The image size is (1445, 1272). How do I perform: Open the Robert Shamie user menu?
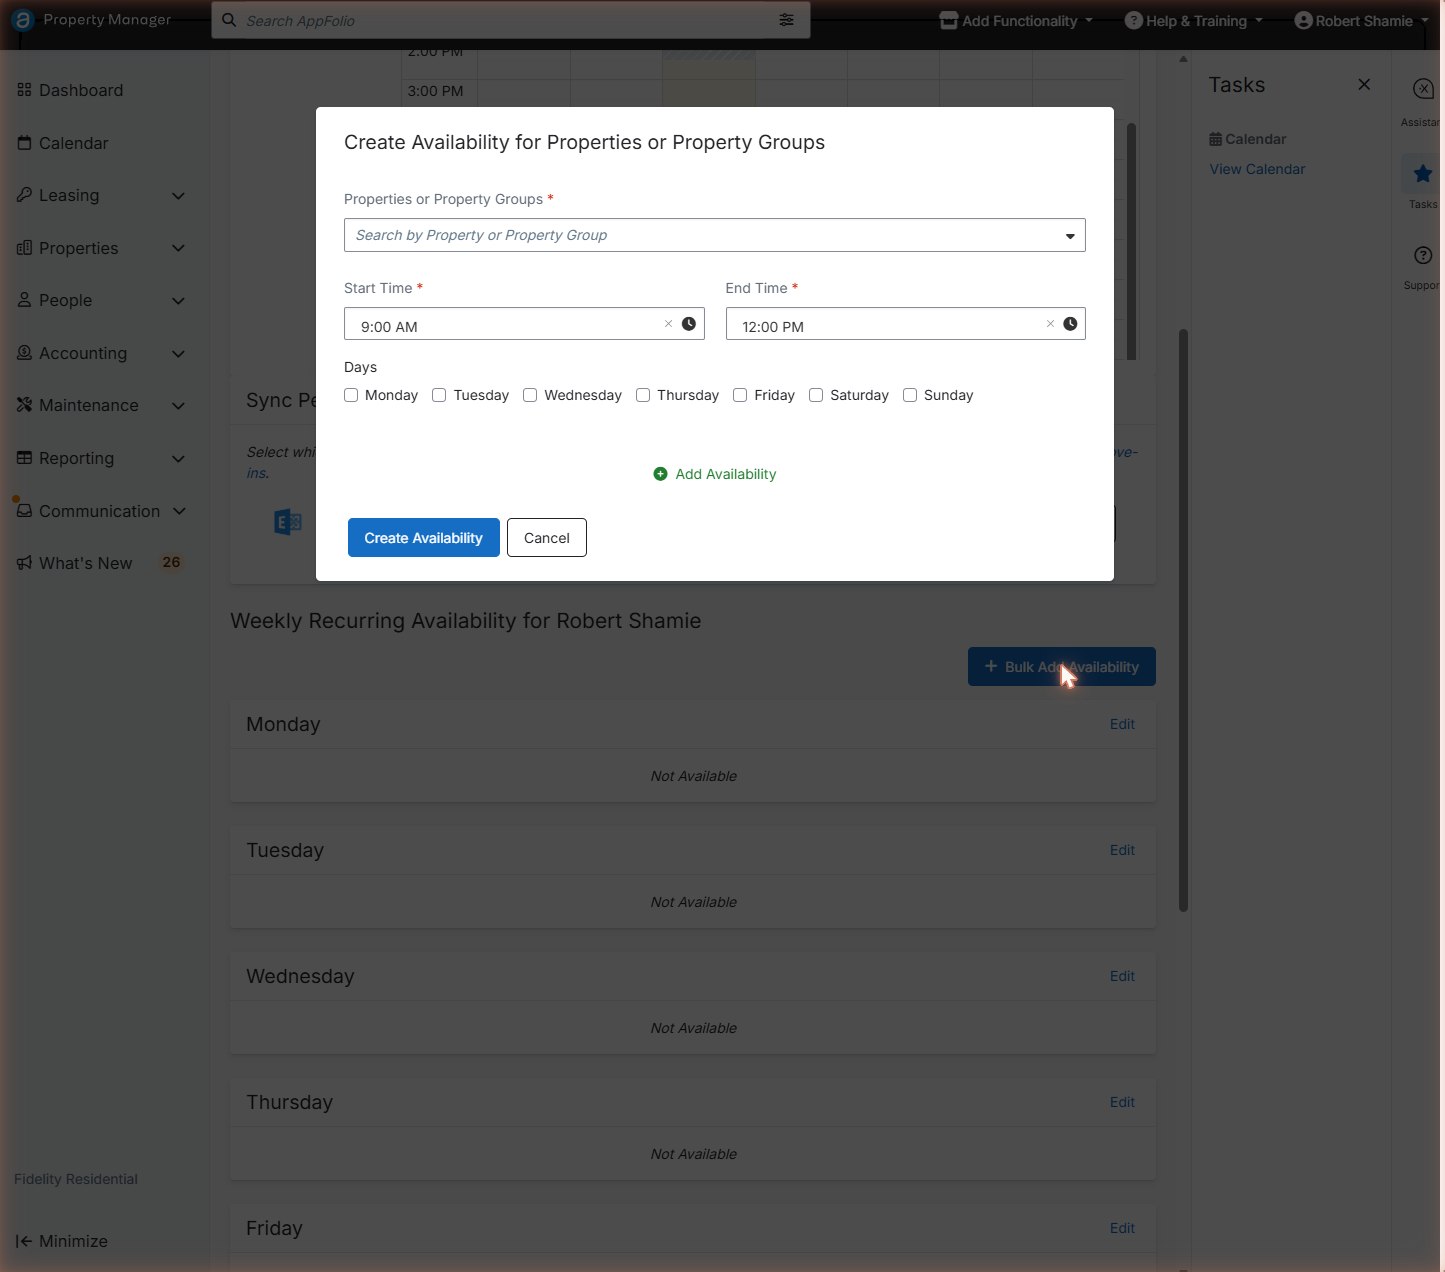1361,21
